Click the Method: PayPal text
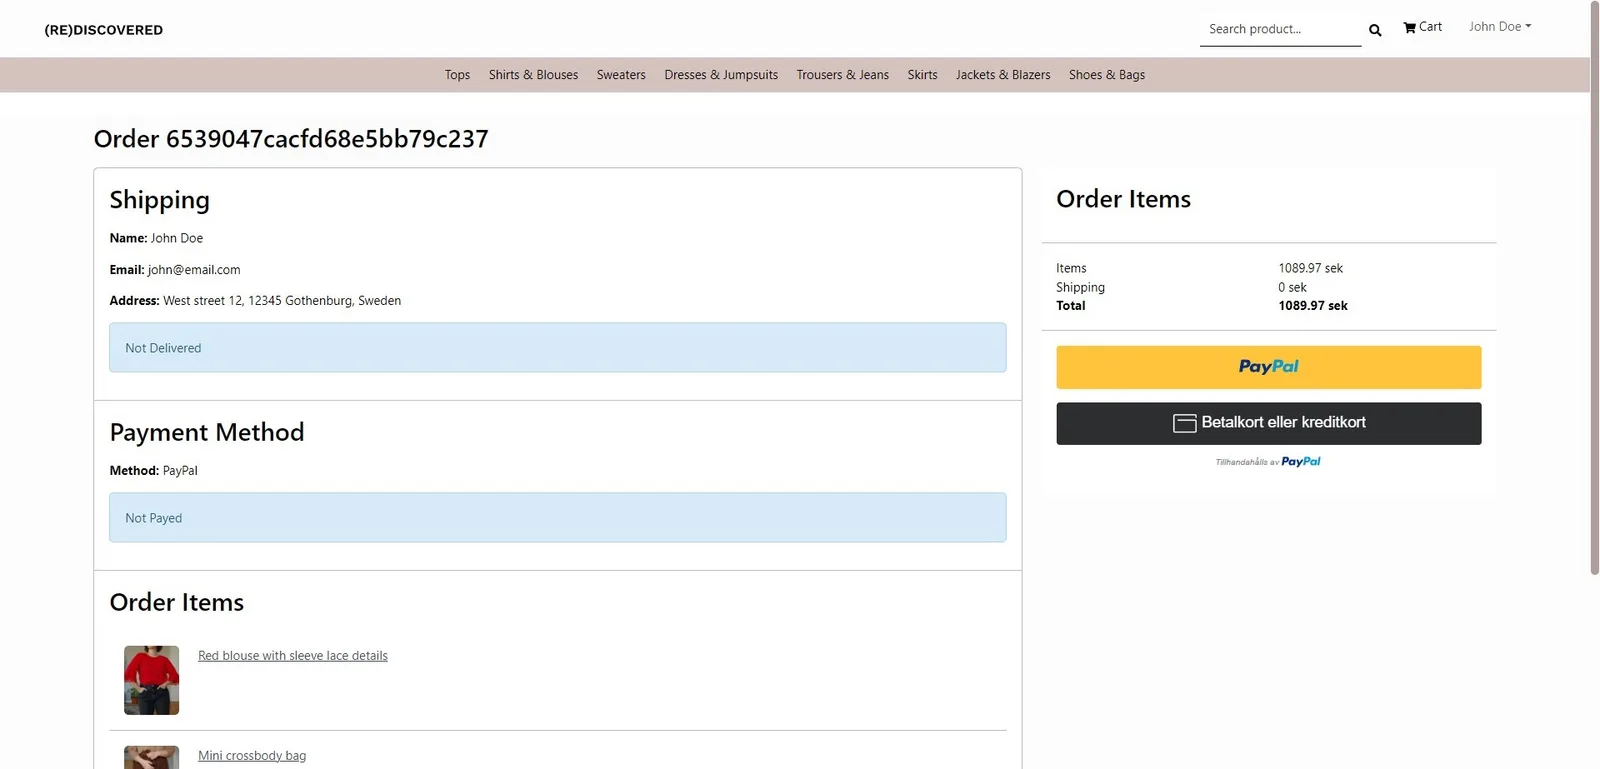Image resolution: width=1600 pixels, height=769 pixels. (x=153, y=471)
